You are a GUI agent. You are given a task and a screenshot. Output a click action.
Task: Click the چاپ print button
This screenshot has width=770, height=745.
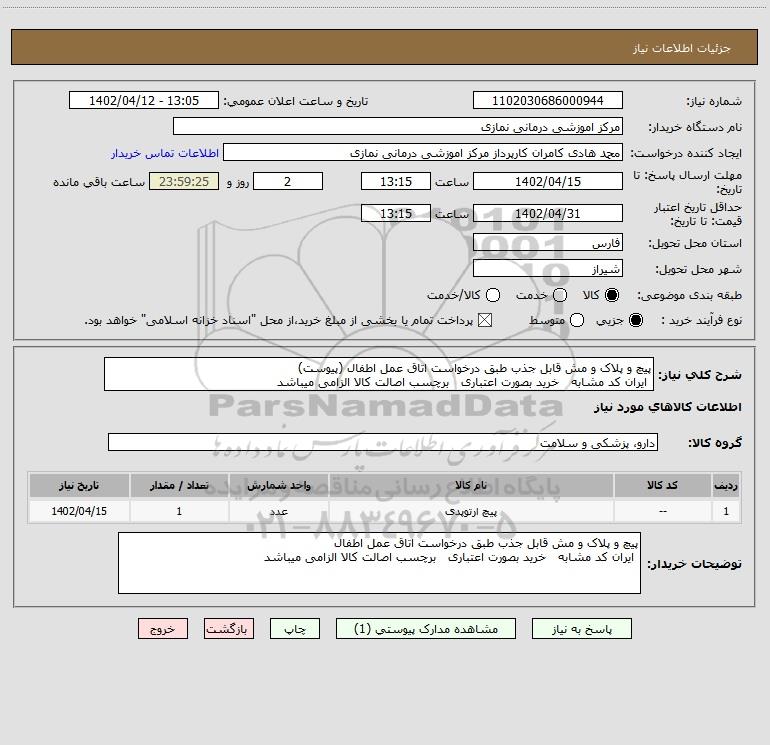[x=295, y=629]
